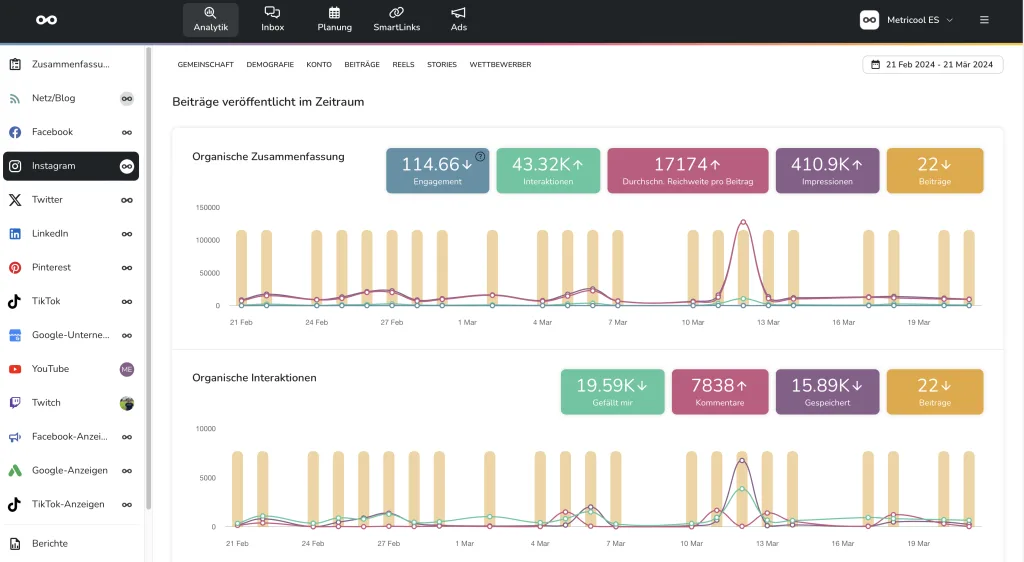Toggle the Engagement metric card

437,170
